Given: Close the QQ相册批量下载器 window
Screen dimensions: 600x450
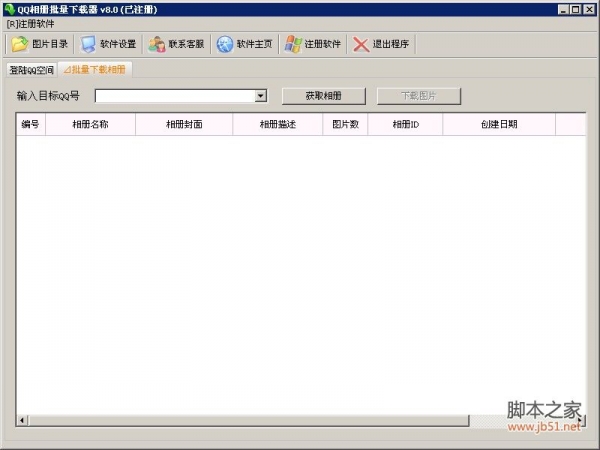Looking at the screenshot, I should [589, 9].
